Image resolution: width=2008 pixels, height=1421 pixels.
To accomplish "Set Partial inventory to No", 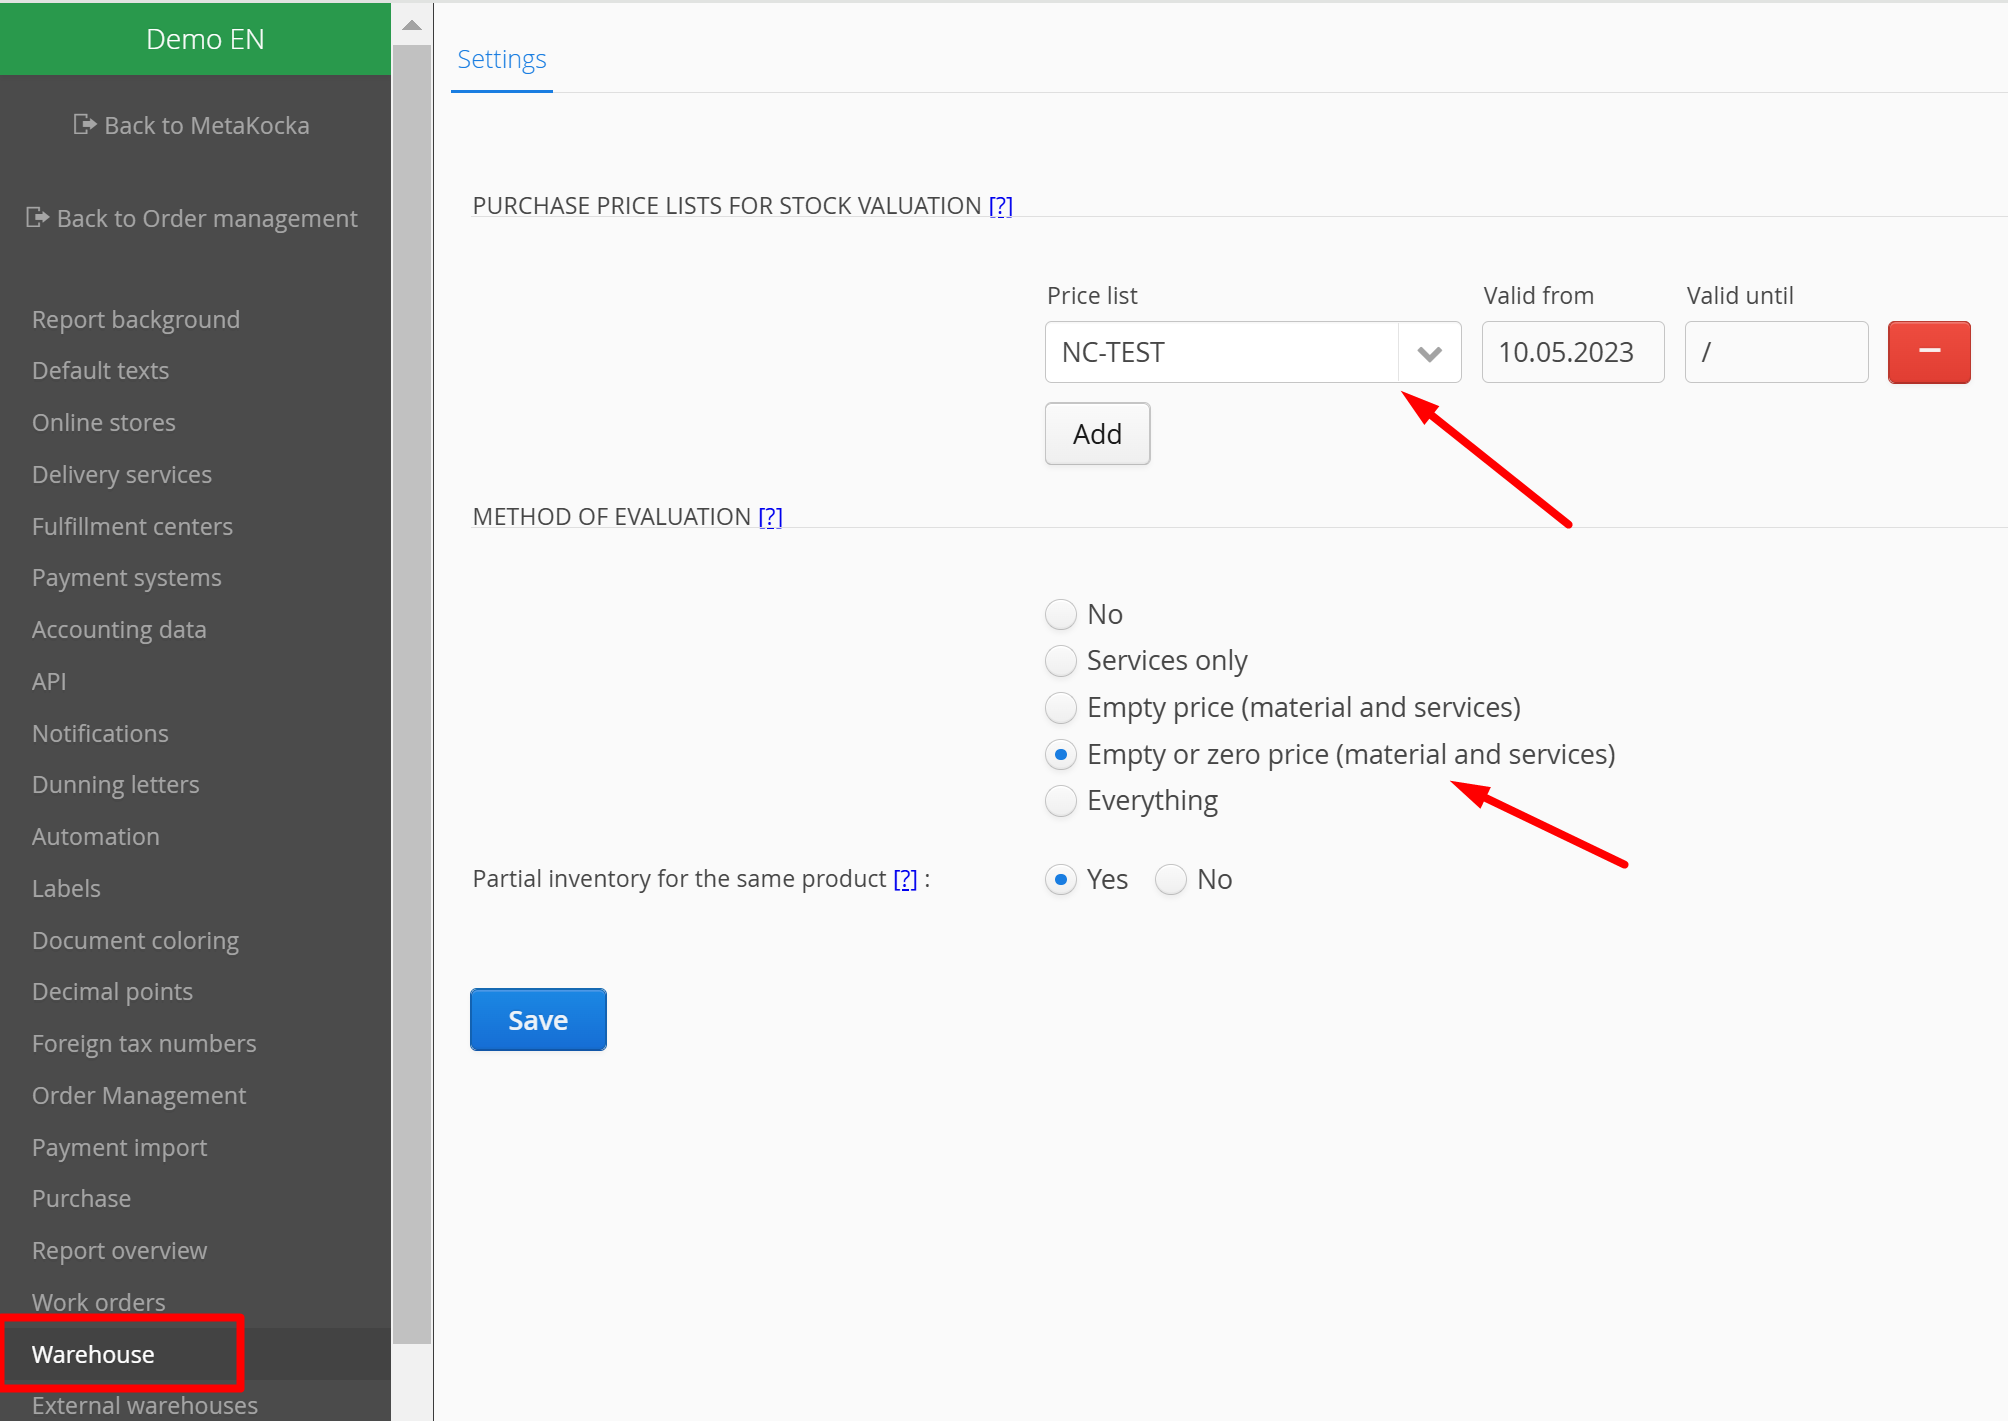I will coord(1171,880).
